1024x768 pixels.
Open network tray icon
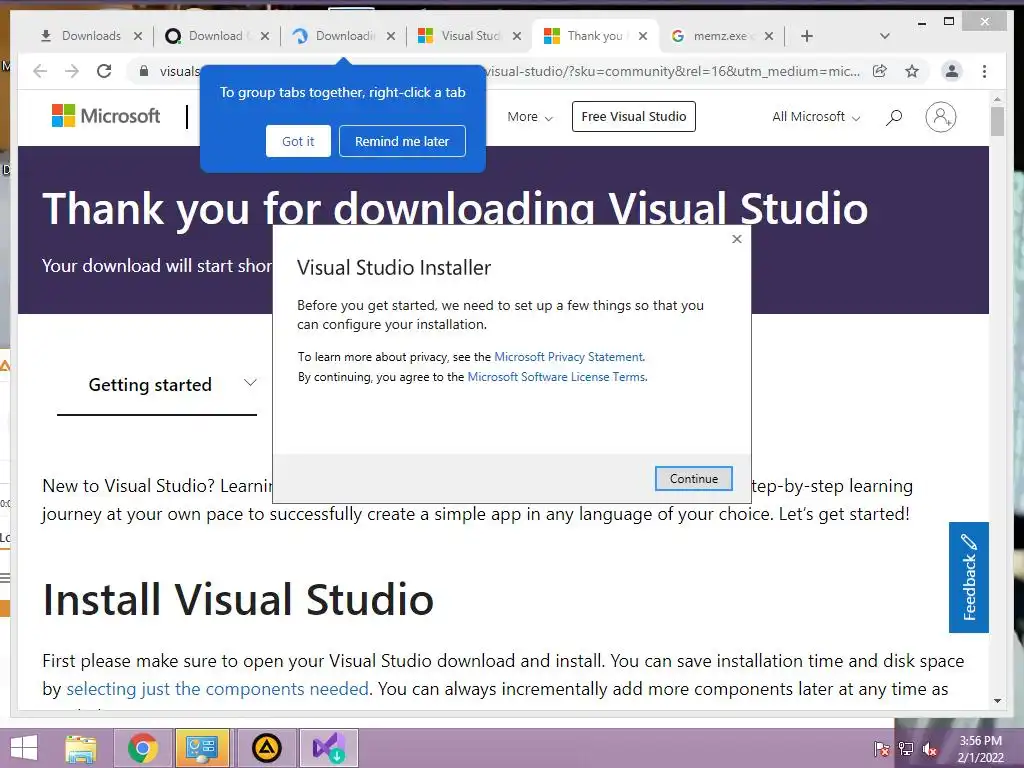click(x=906, y=749)
